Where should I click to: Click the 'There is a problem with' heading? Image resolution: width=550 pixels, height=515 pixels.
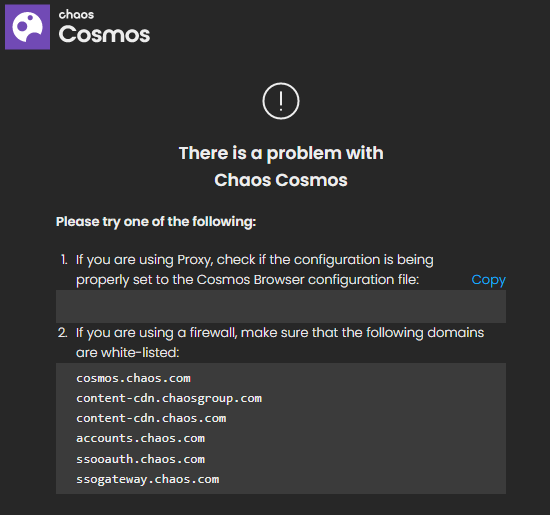pyautogui.click(x=281, y=153)
